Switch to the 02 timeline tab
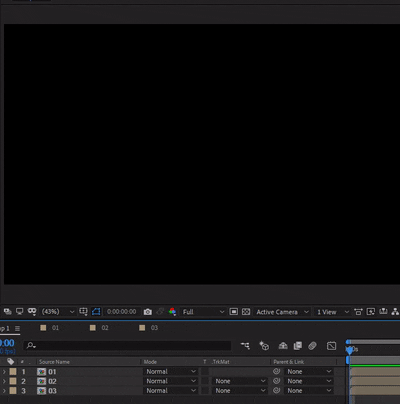400x404 pixels. pyautogui.click(x=99, y=328)
